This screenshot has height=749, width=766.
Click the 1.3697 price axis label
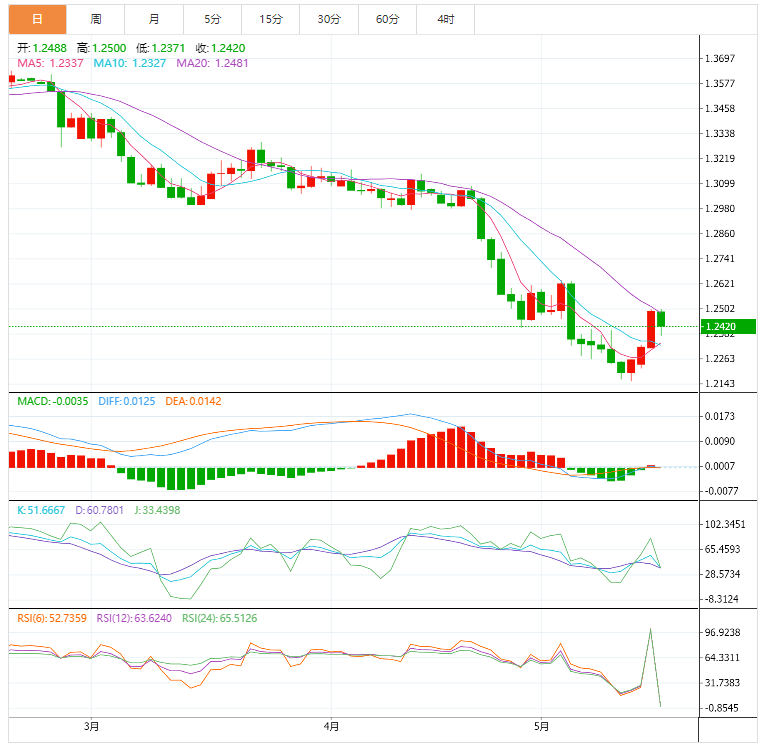(720, 59)
